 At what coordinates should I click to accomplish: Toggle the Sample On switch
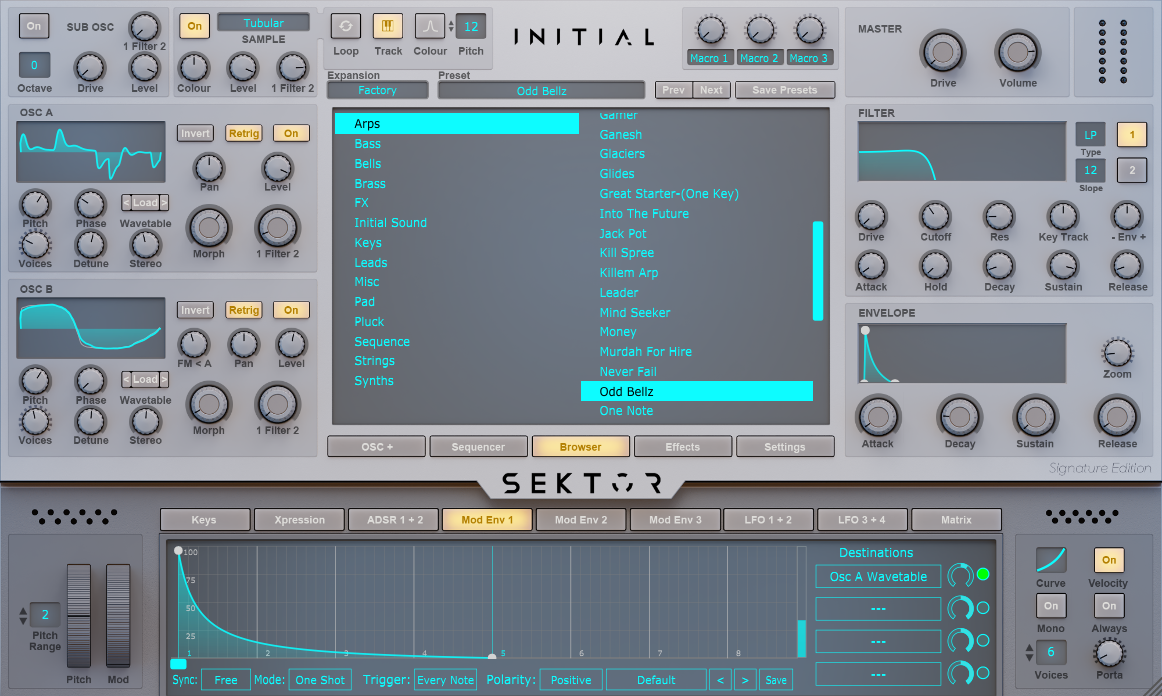point(194,26)
